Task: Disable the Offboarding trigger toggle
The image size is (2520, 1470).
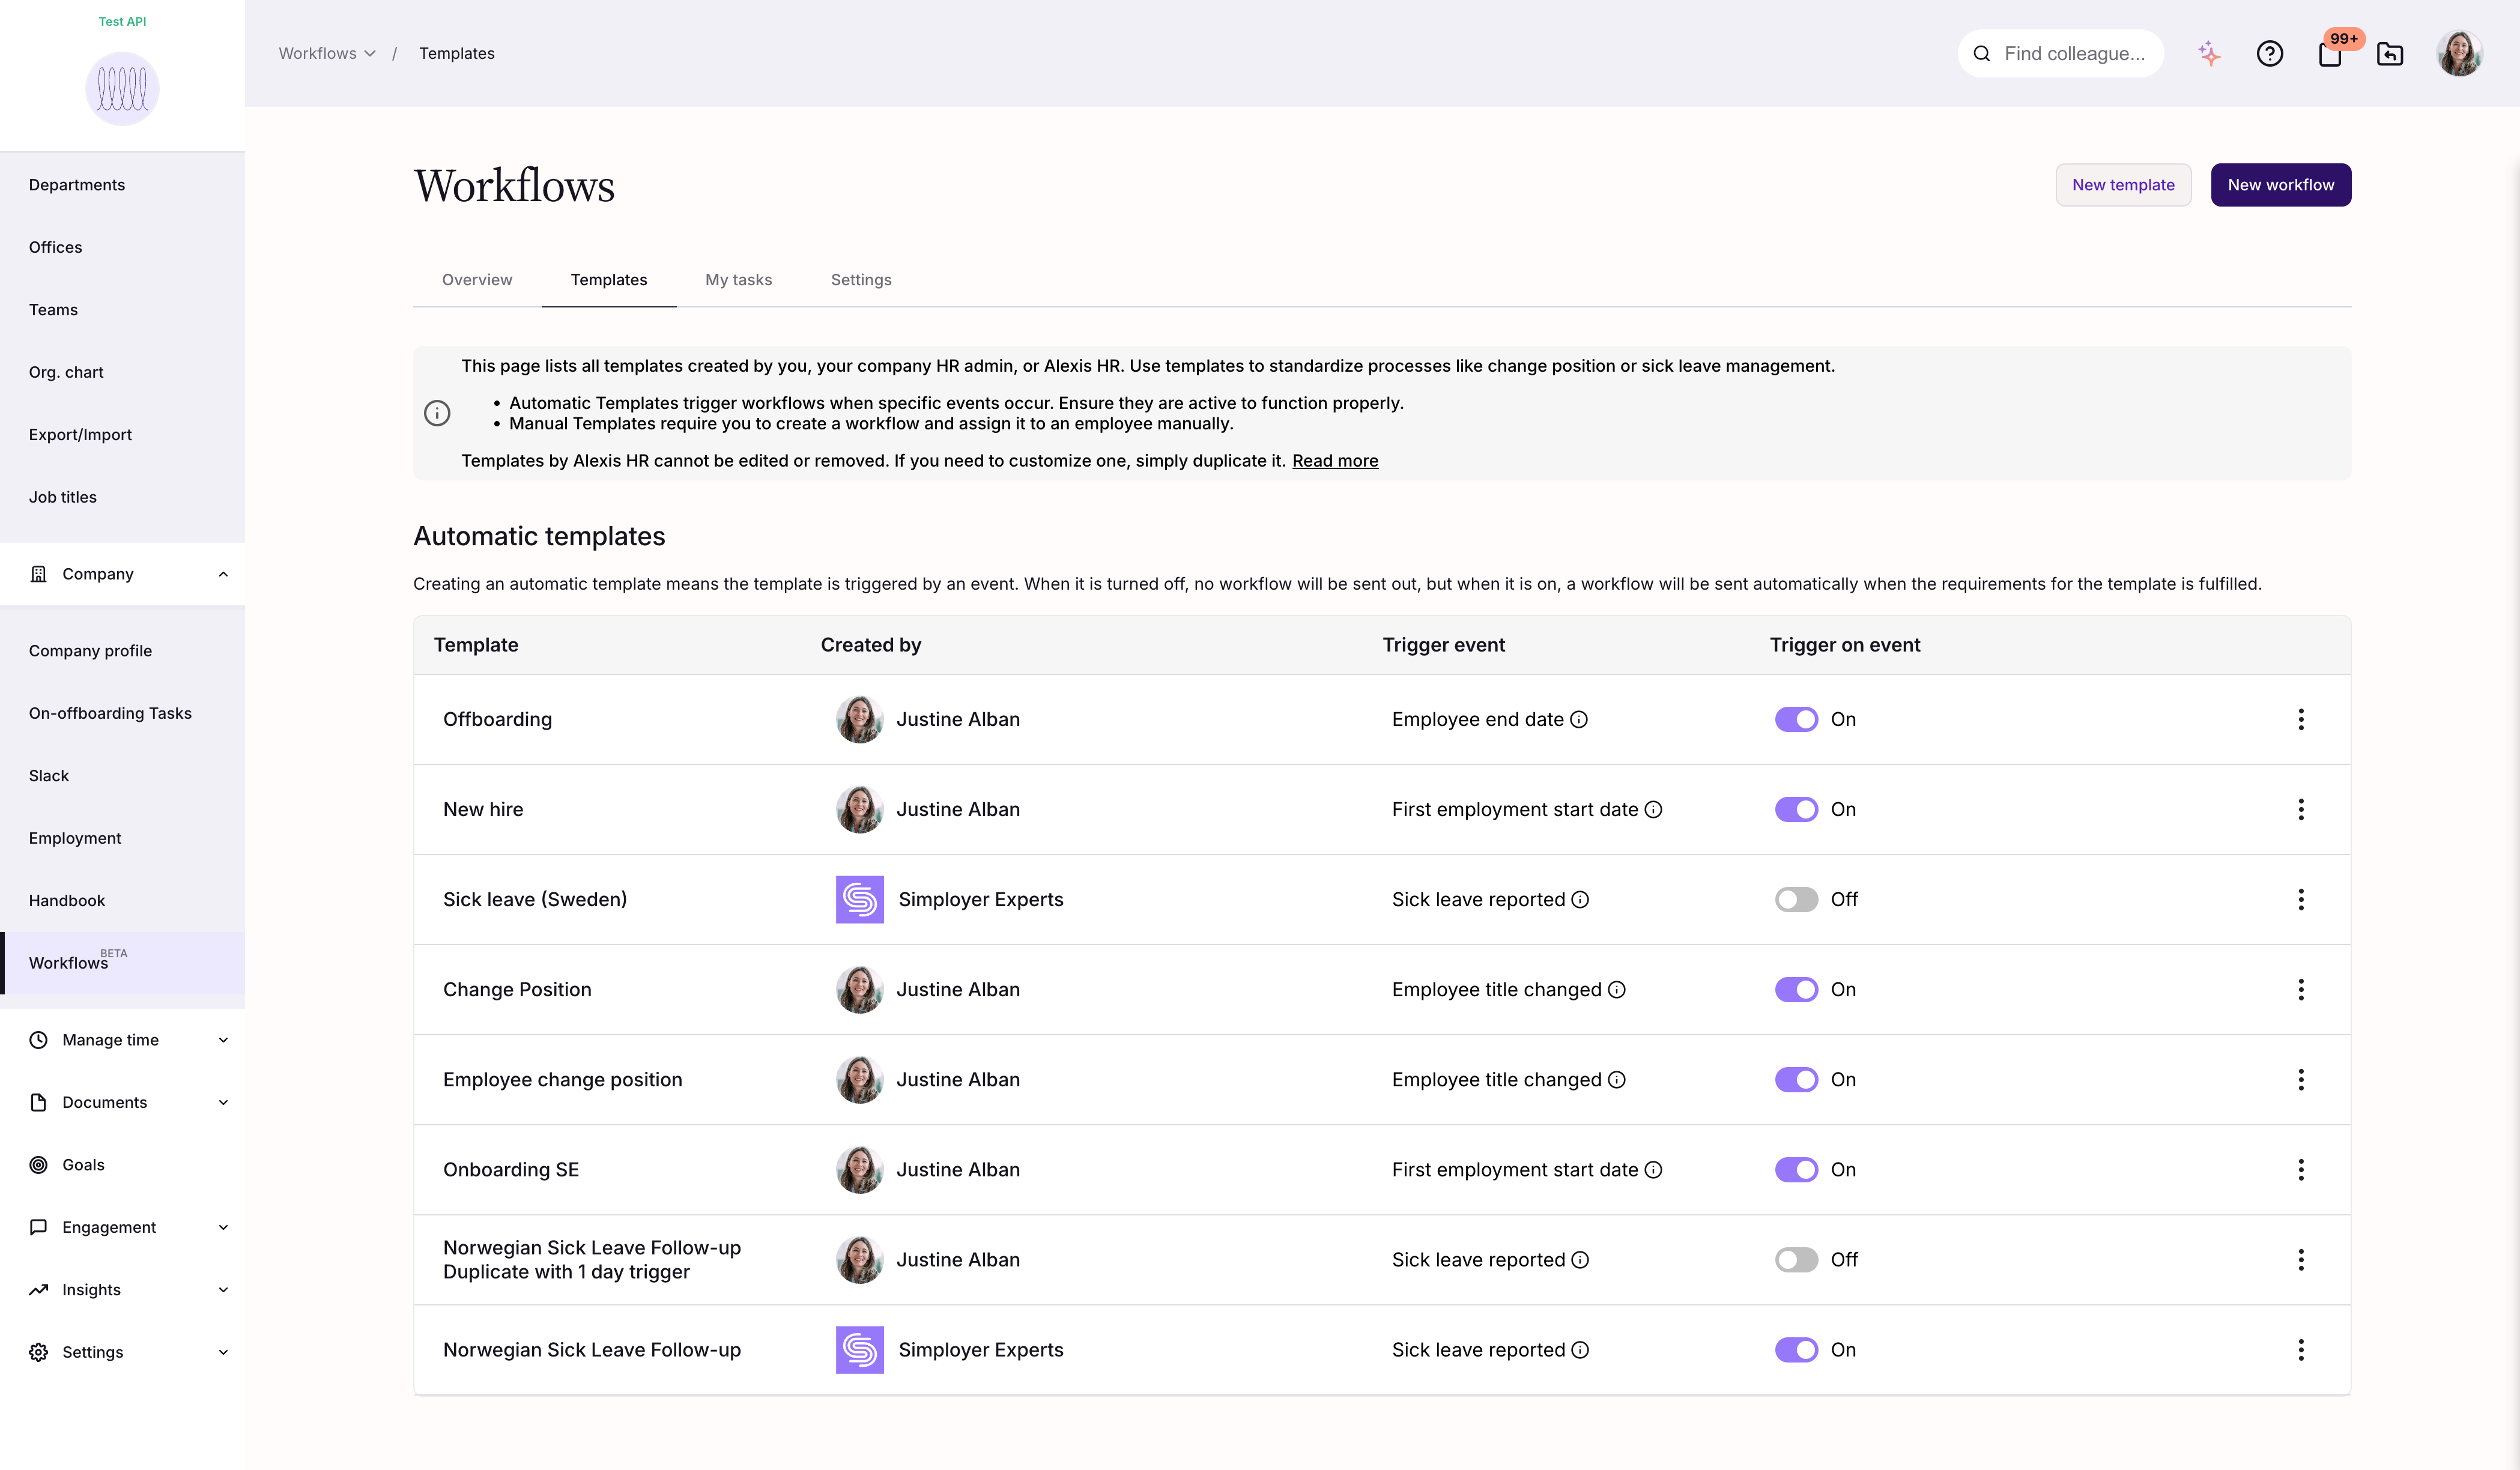Action: tap(1796, 719)
